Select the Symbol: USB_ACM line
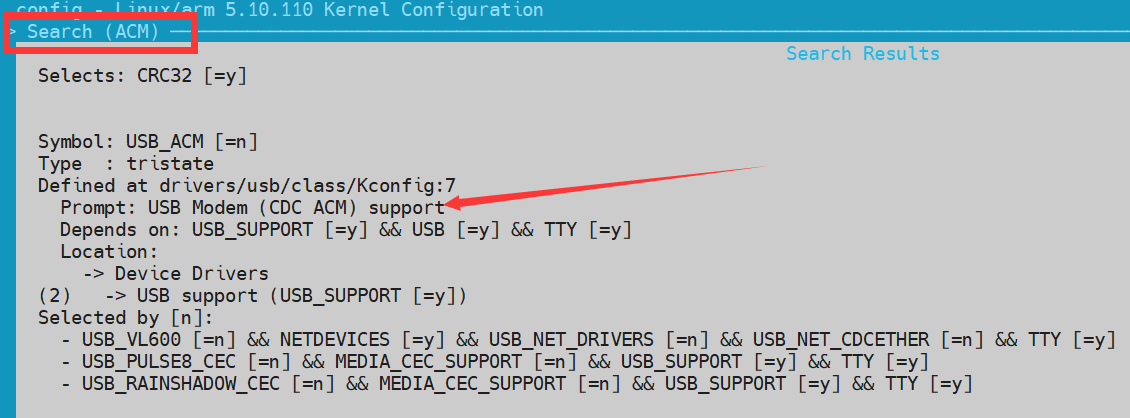Screen dimensions: 1130x418 point(148,142)
